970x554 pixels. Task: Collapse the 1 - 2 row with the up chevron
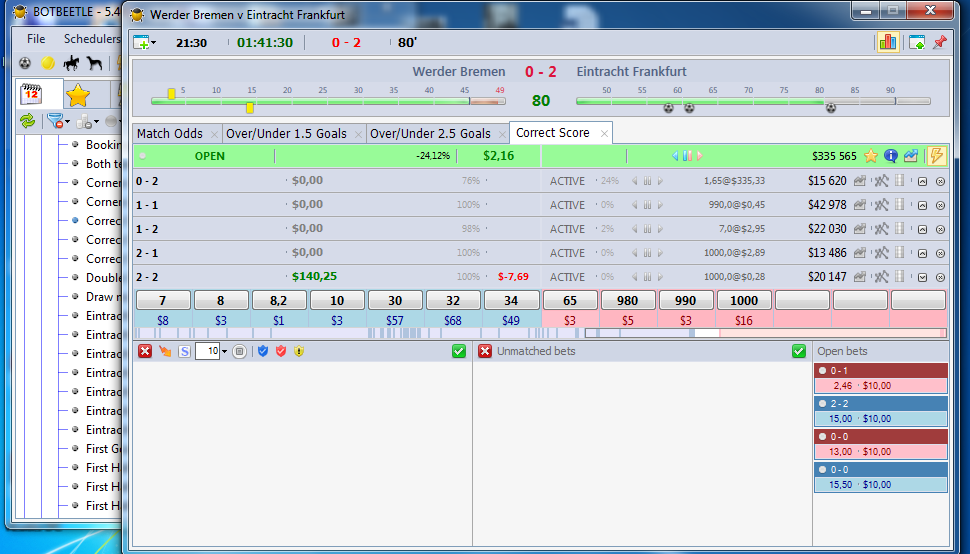[922, 229]
